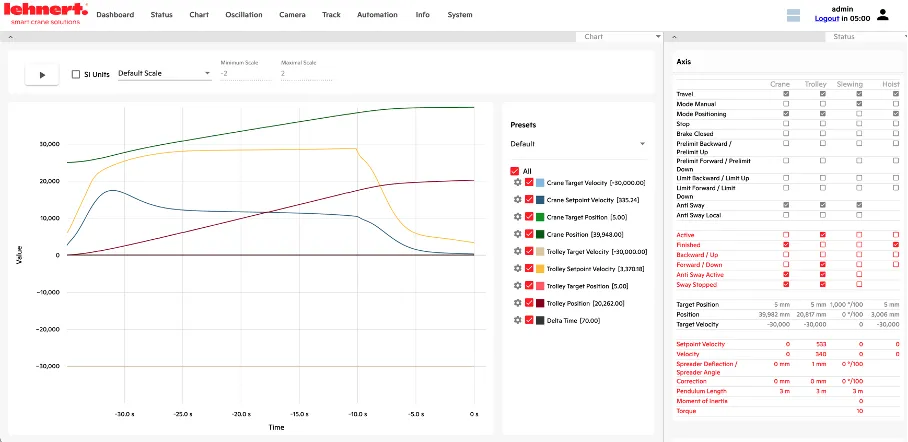Image resolution: width=908 pixels, height=442 pixels.
Task: Open the Chart panel selector dropdown
Action: (620, 36)
